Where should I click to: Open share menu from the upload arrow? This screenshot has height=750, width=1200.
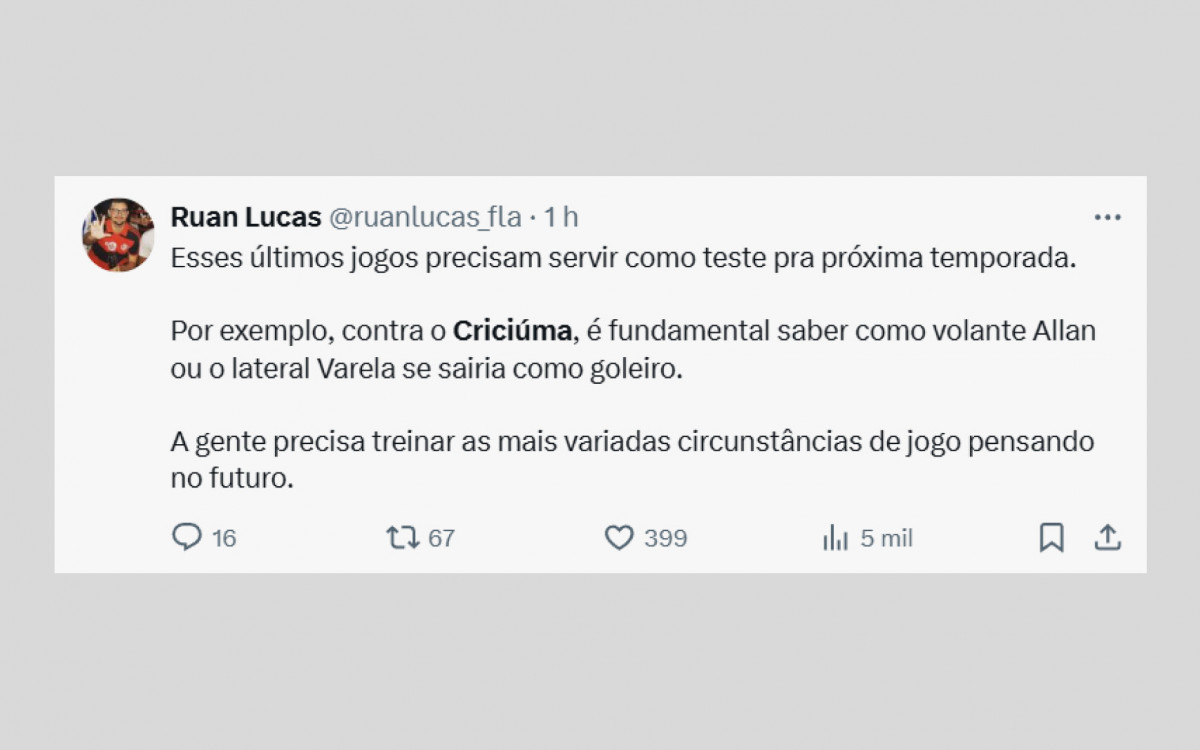(1108, 538)
